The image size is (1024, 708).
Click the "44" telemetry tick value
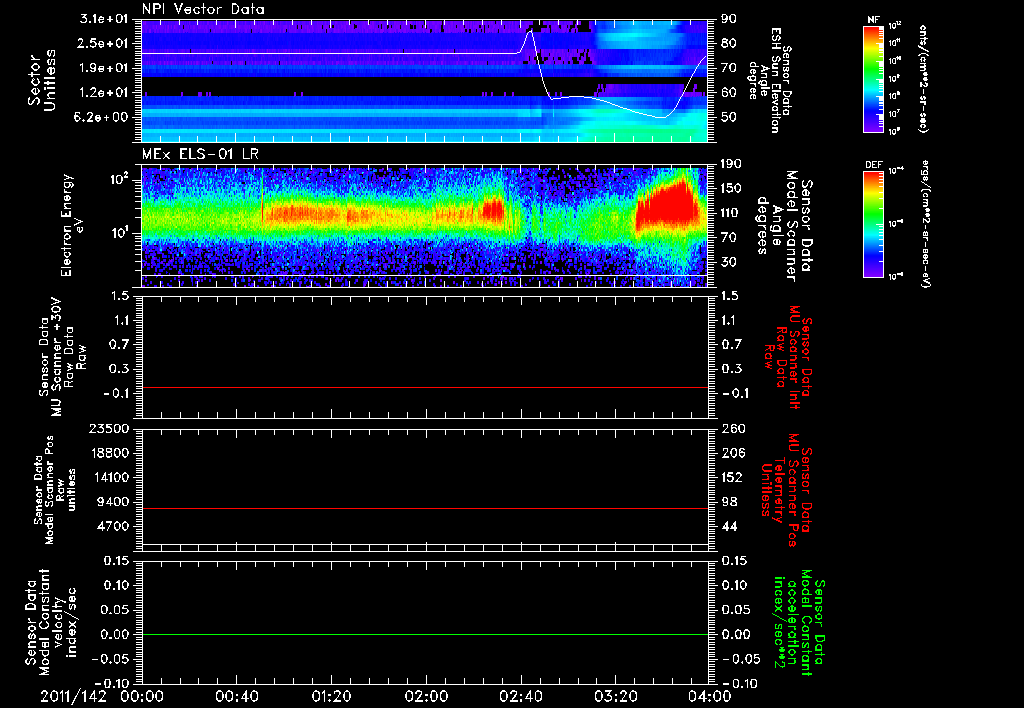pyautogui.click(x=728, y=526)
